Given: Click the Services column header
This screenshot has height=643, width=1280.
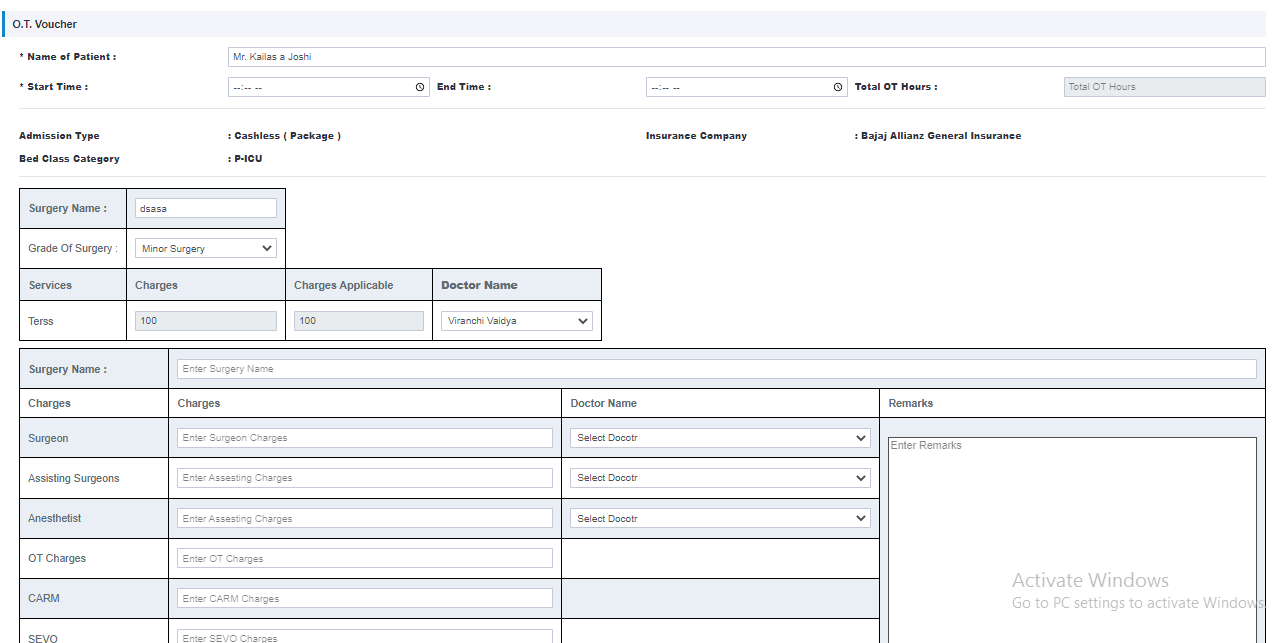Looking at the screenshot, I should click(x=50, y=285).
